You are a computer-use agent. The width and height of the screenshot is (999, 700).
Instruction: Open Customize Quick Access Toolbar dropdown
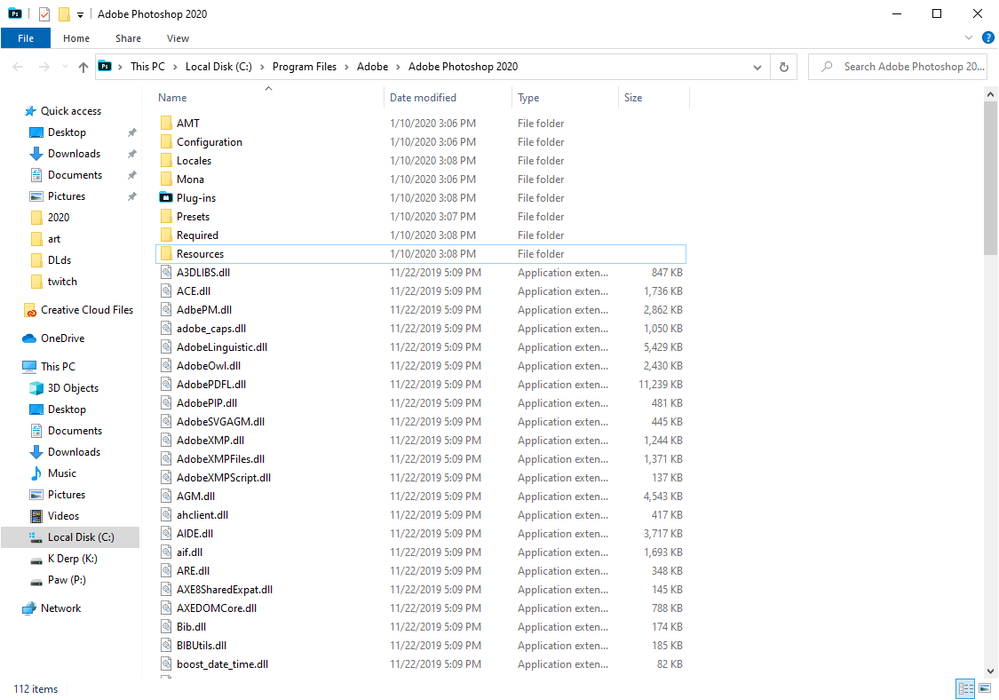pyautogui.click(x=80, y=15)
